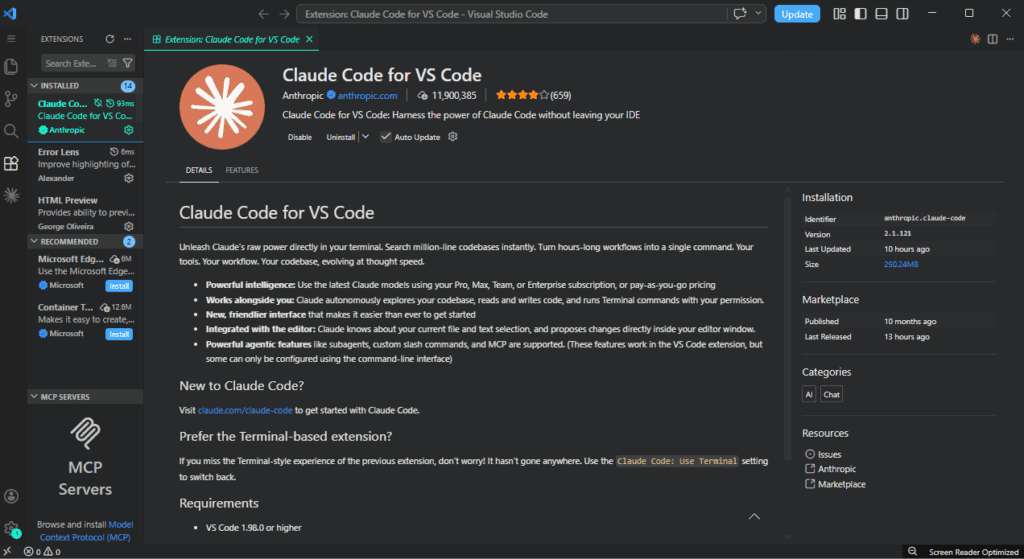Filter extensions using the funnel icon
The image size is (1024, 559).
pyautogui.click(x=128, y=63)
